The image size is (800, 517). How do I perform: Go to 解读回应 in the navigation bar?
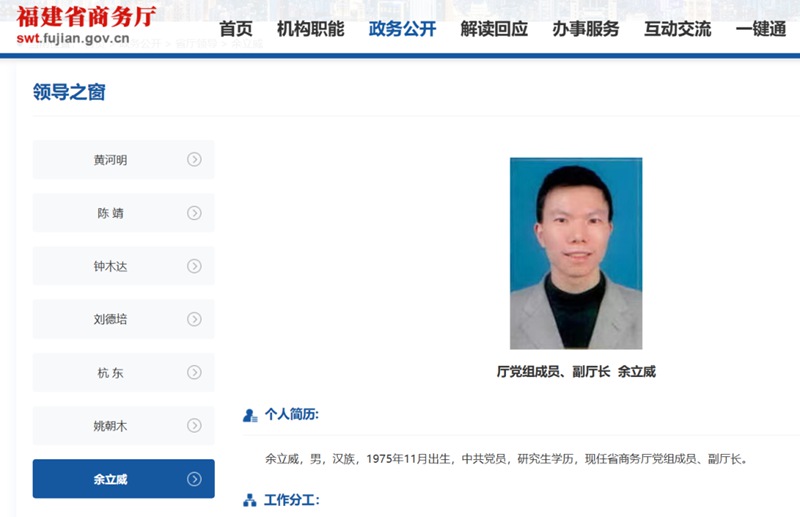pos(494,29)
